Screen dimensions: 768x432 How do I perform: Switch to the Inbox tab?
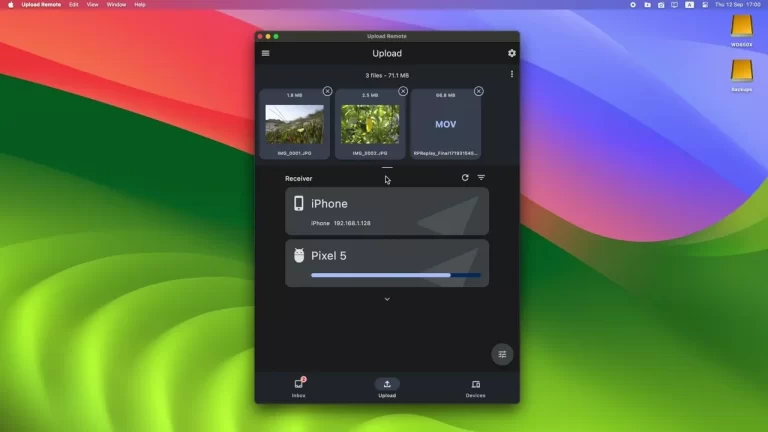(298, 387)
